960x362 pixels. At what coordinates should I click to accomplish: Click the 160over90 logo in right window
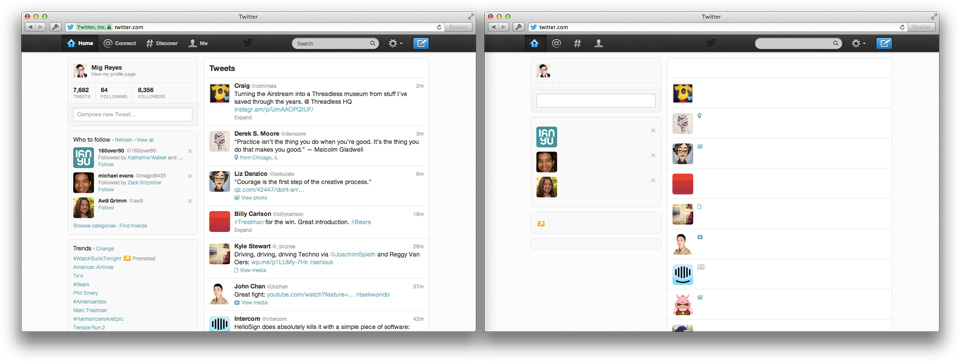click(x=547, y=137)
